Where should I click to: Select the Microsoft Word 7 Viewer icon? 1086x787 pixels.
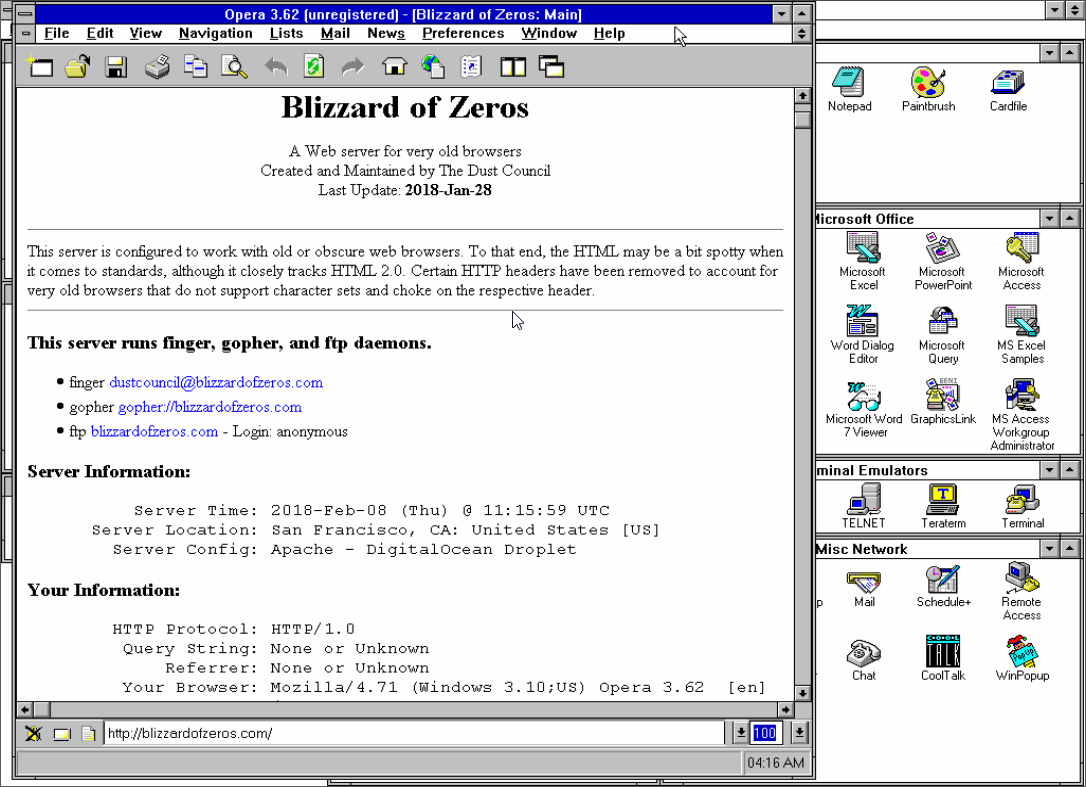coord(864,409)
